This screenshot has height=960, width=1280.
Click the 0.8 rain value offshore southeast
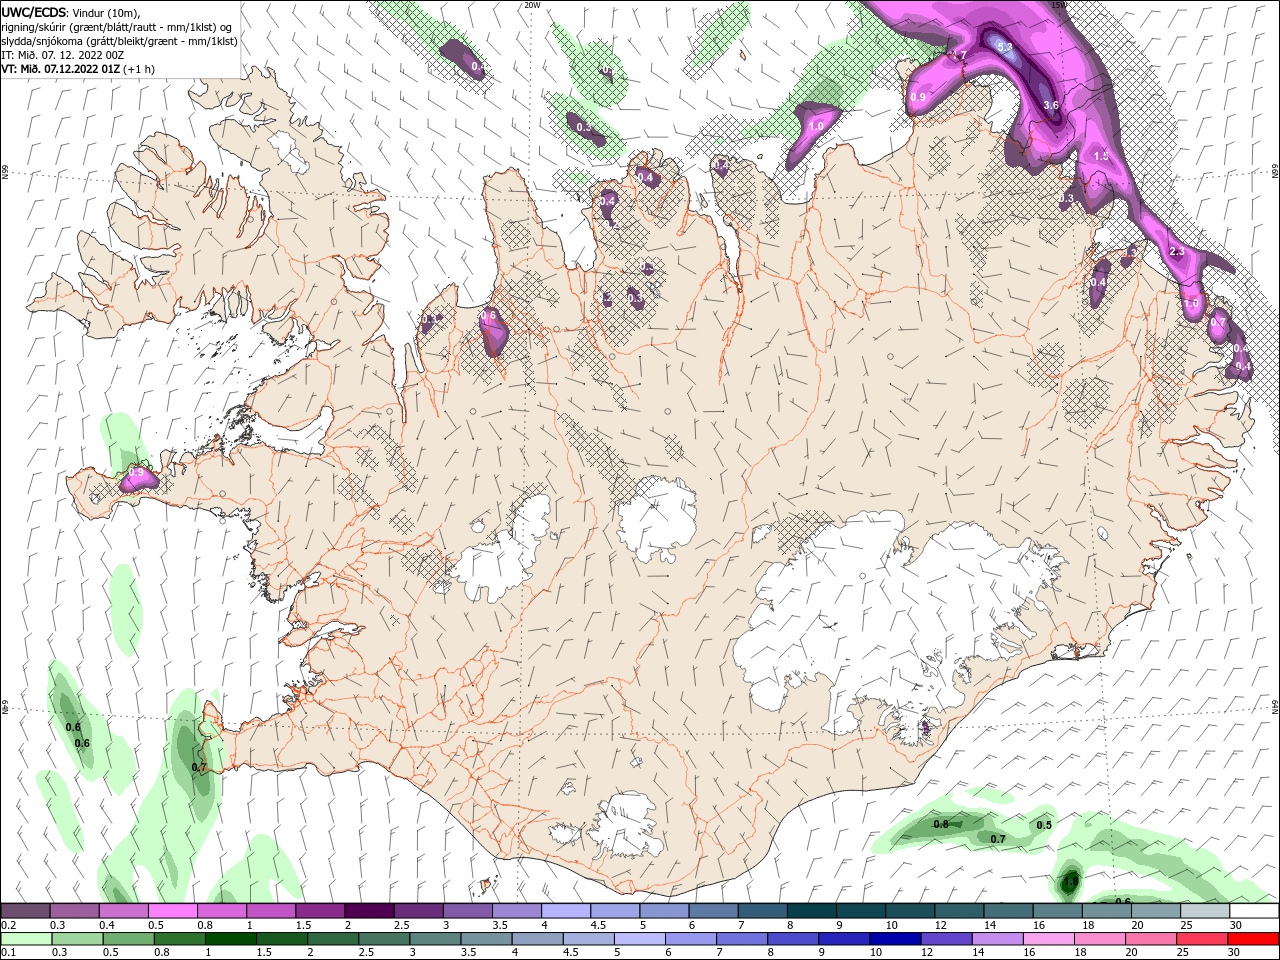click(940, 824)
